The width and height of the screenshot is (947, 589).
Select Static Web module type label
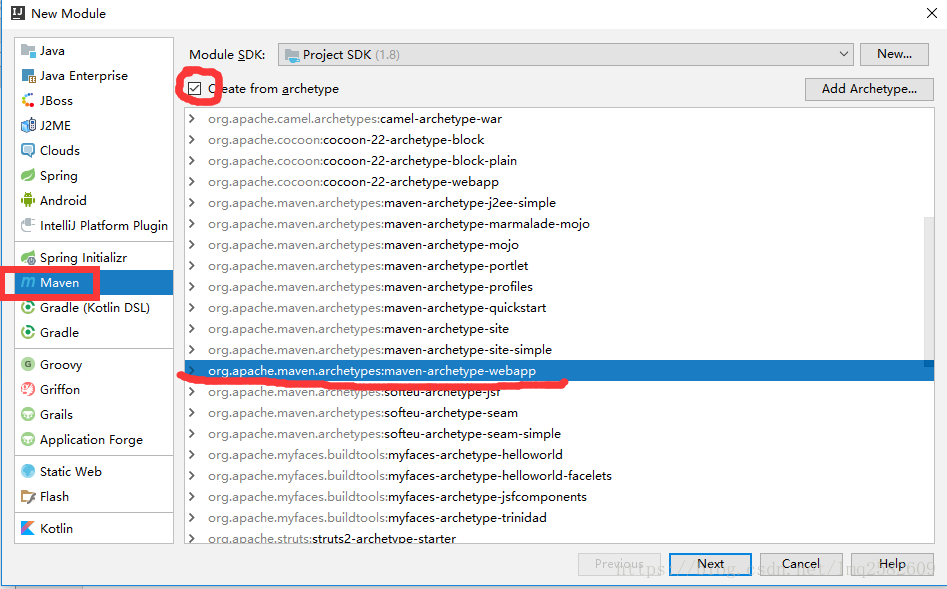click(71, 471)
